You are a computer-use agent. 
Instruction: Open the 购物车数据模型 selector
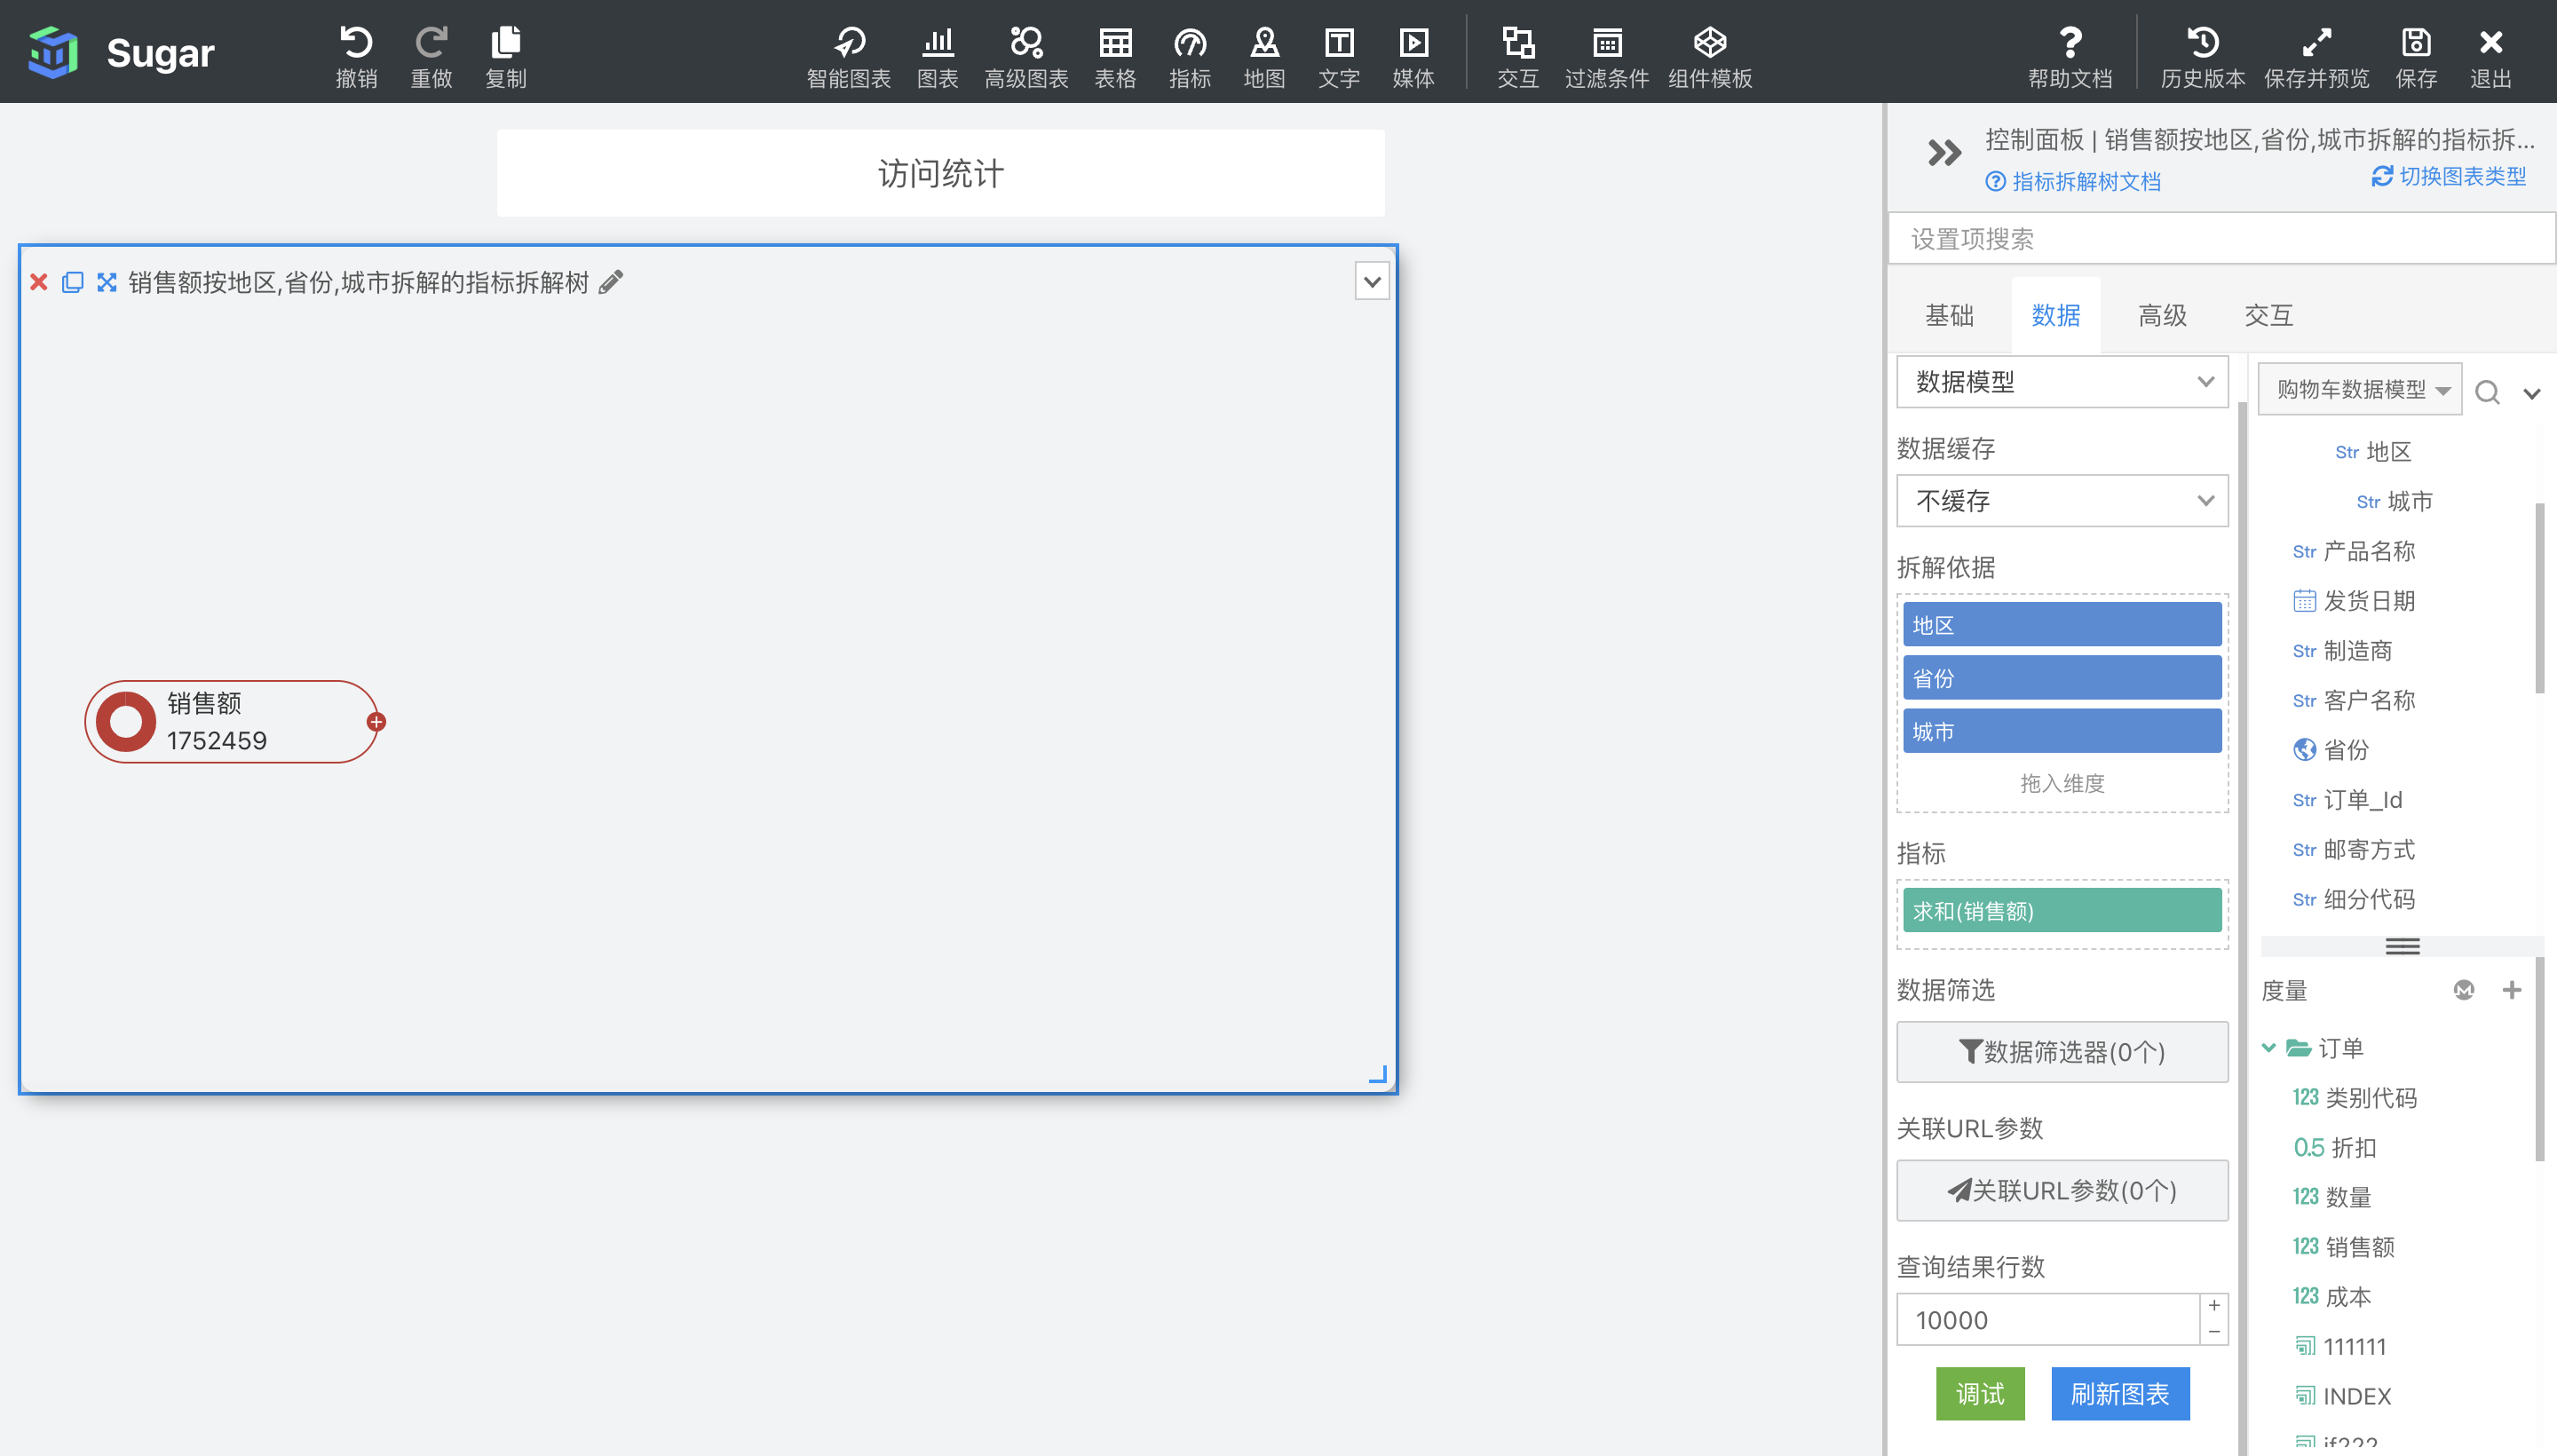[2360, 389]
